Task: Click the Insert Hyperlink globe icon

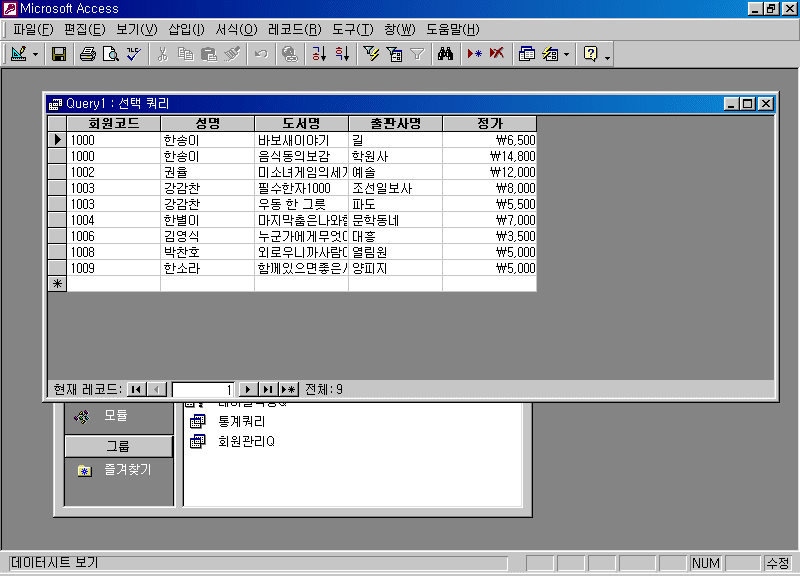Action: (290, 54)
